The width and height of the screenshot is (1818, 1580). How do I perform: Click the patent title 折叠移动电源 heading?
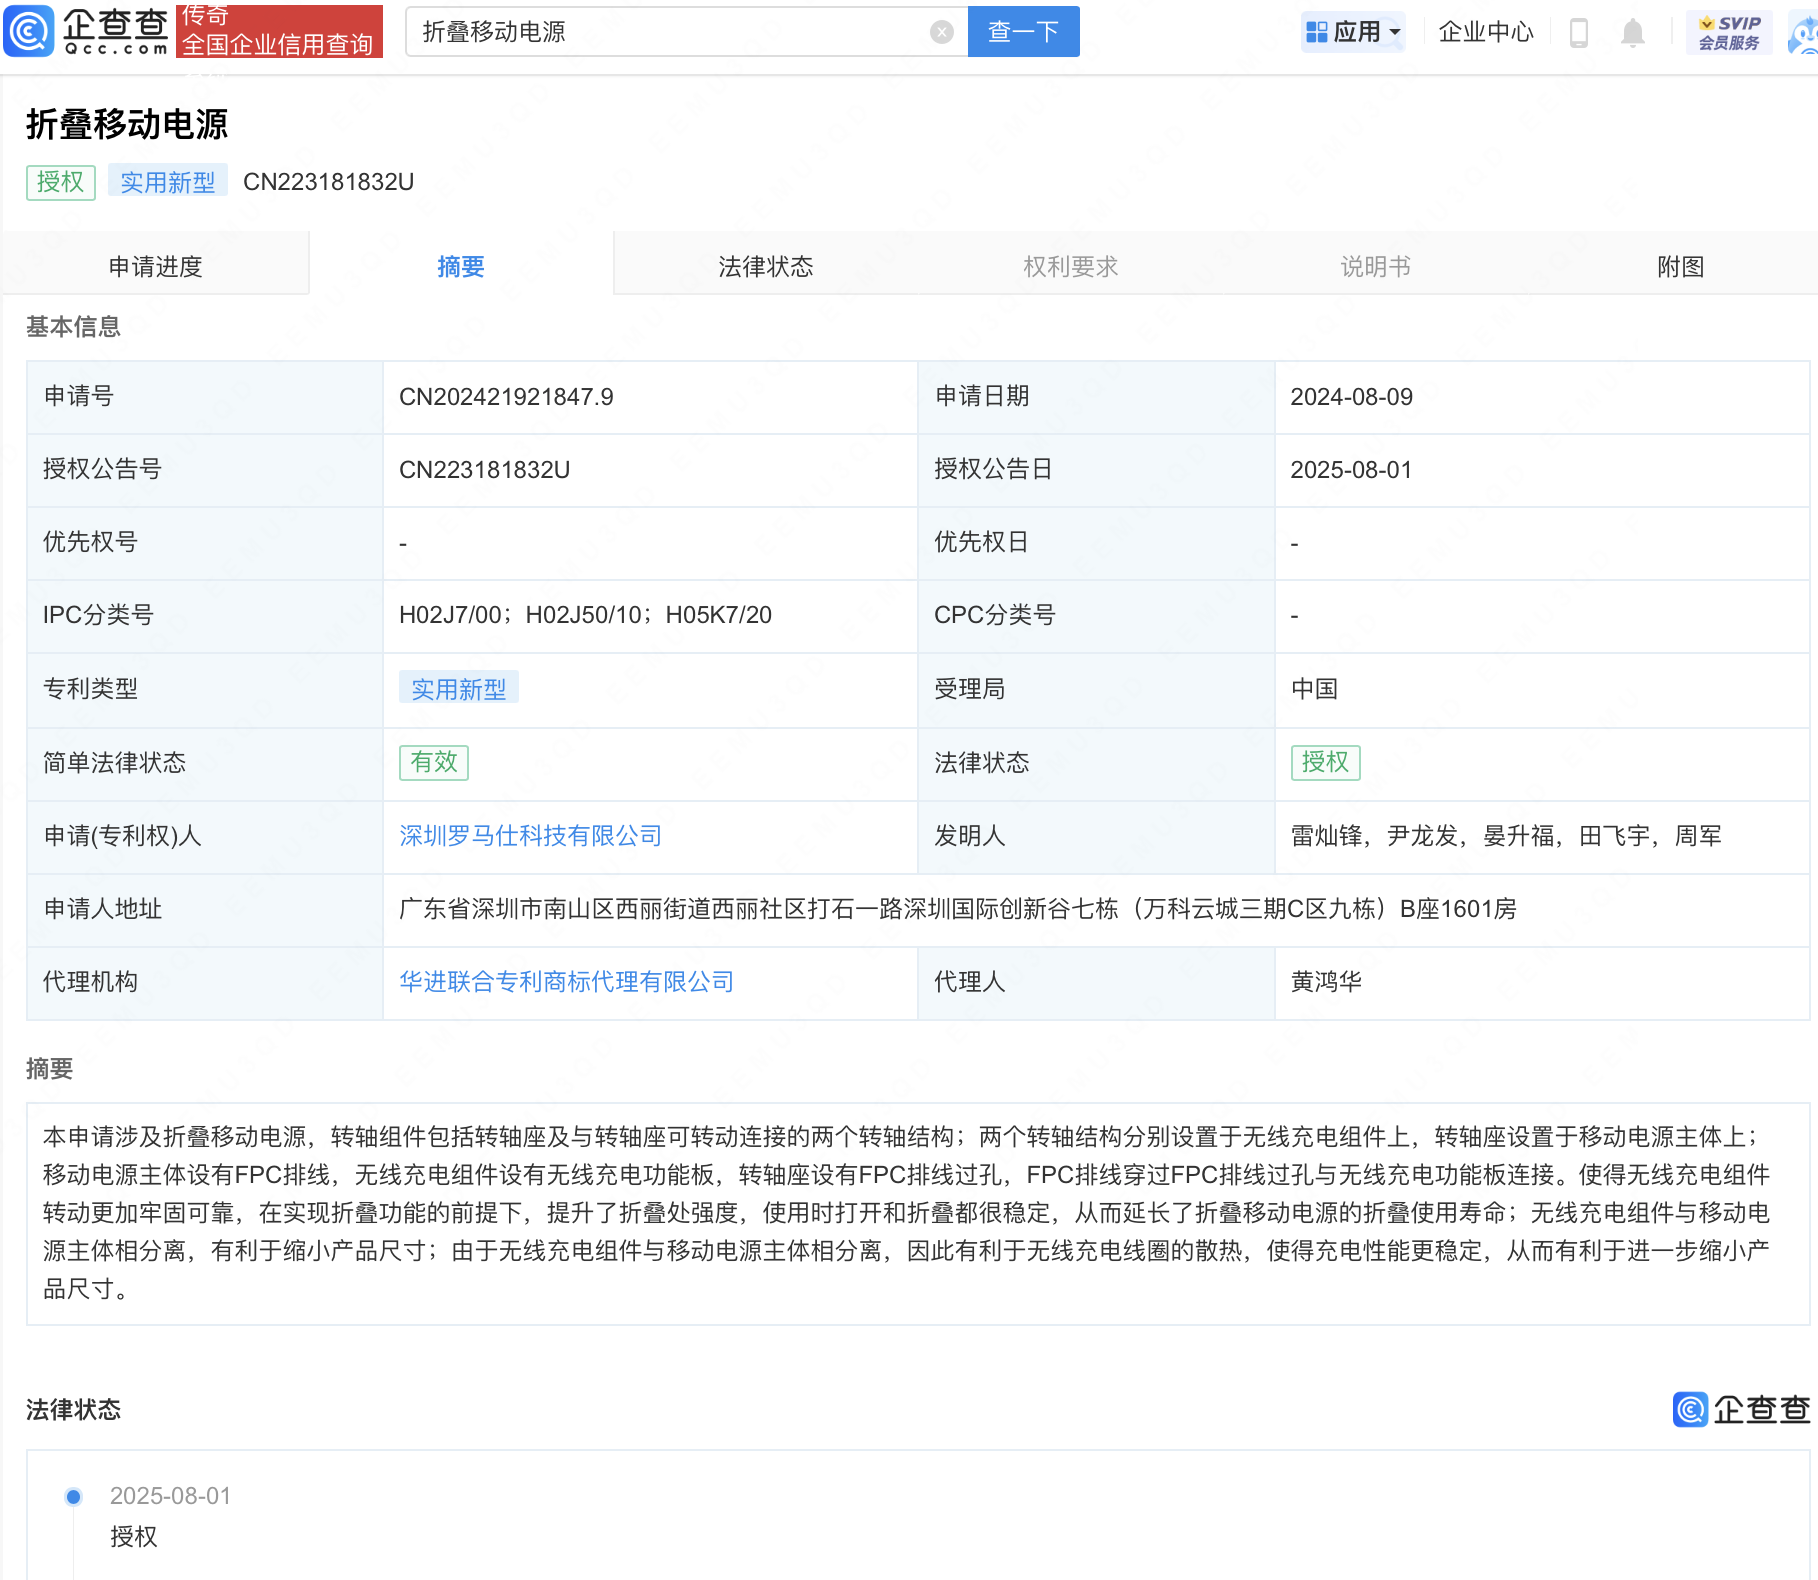127,124
